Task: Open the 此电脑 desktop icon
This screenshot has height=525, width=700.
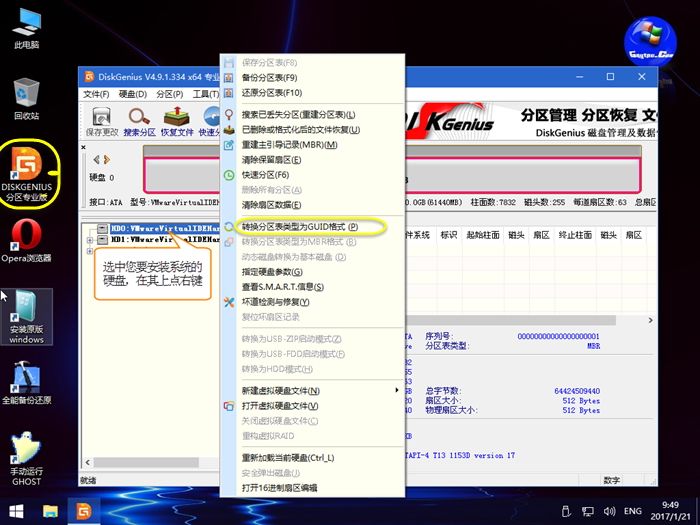Action: [x=26, y=28]
